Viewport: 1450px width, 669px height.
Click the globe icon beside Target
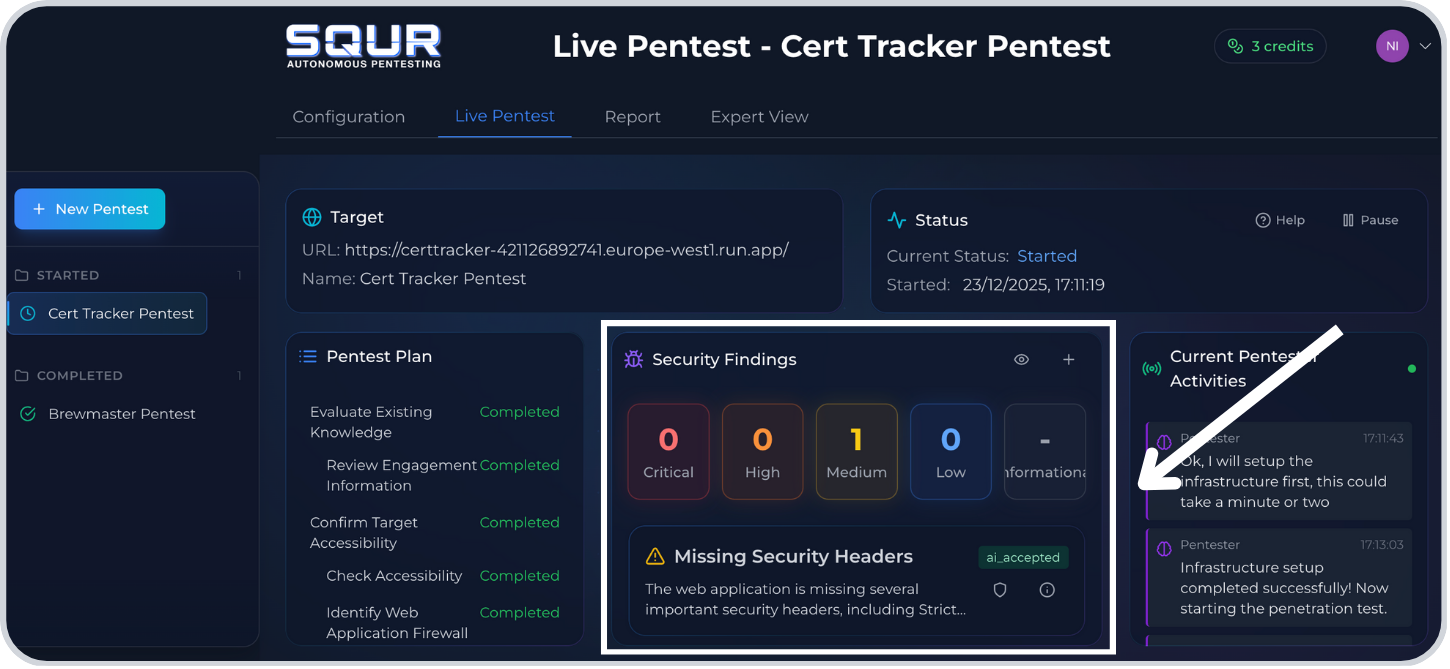[312, 217]
